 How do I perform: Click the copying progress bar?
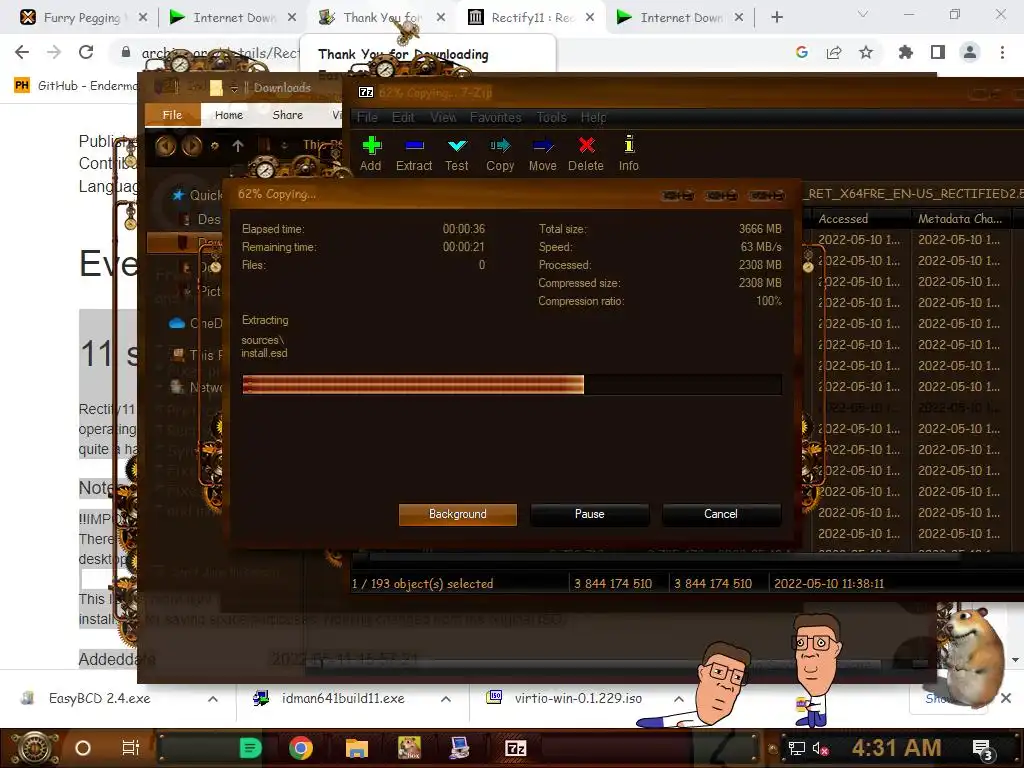coord(511,384)
